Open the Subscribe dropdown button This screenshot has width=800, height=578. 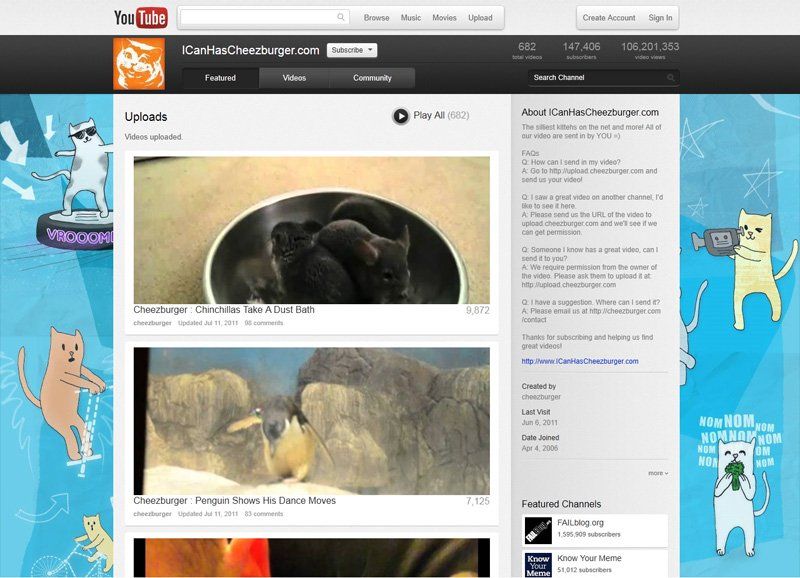[x=352, y=50]
